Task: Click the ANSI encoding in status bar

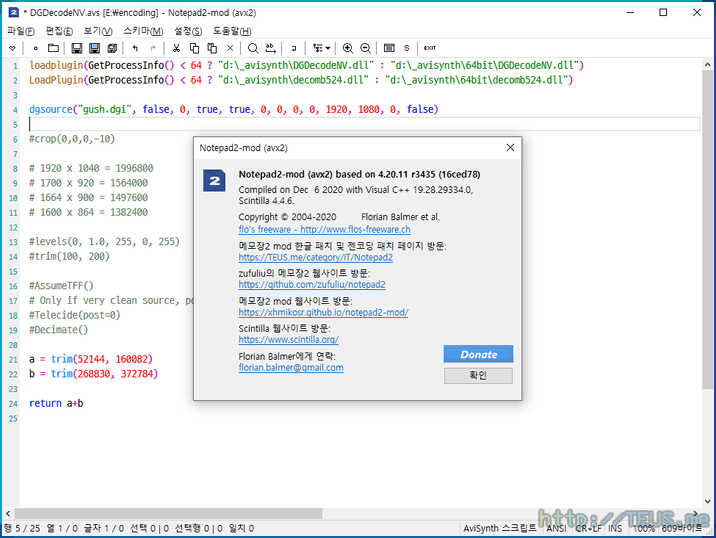Action: [x=556, y=528]
